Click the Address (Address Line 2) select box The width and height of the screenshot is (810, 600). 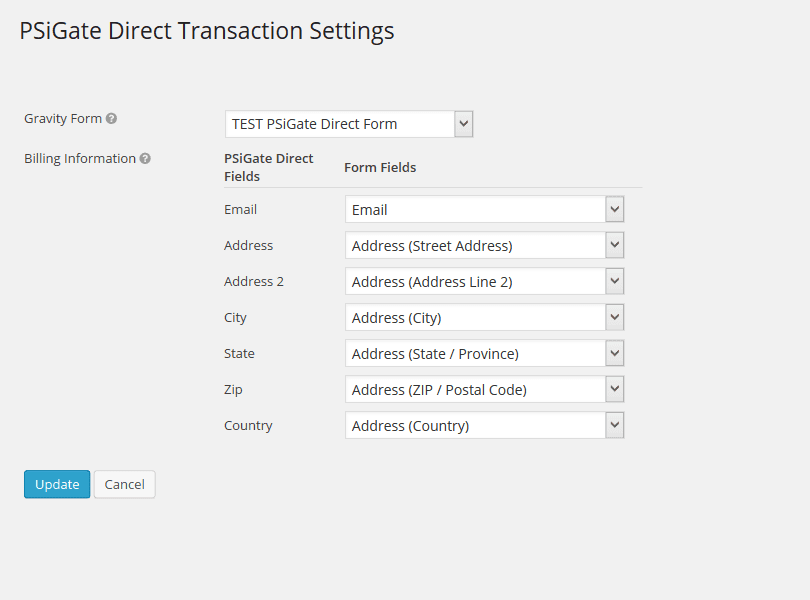(x=485, y=281)
